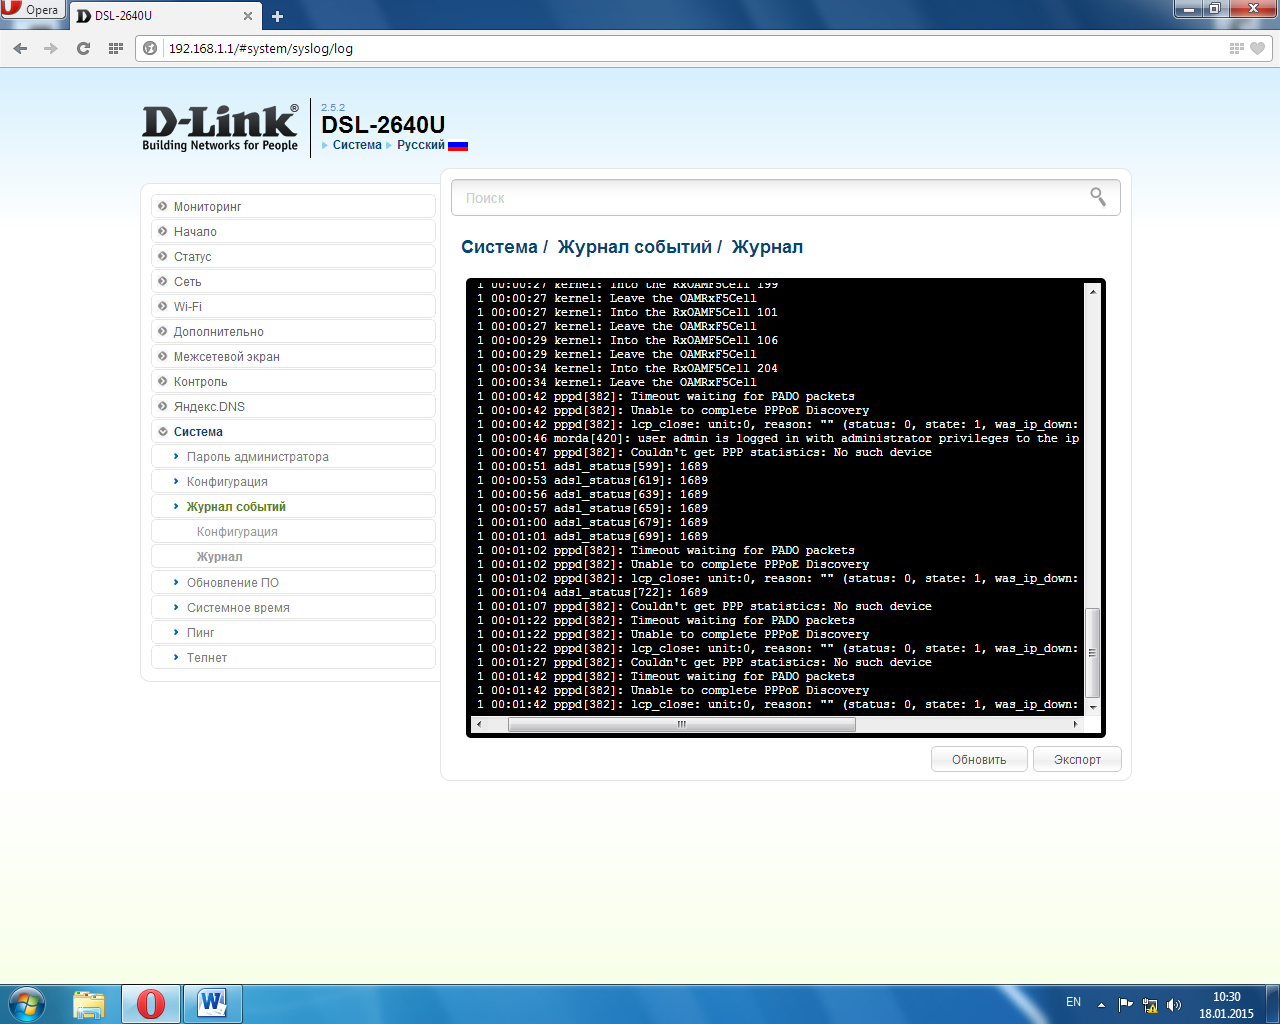Open a new tab with plus icon
The height and width of the screenshot is (1024, 1280).
tap(277, 16)
